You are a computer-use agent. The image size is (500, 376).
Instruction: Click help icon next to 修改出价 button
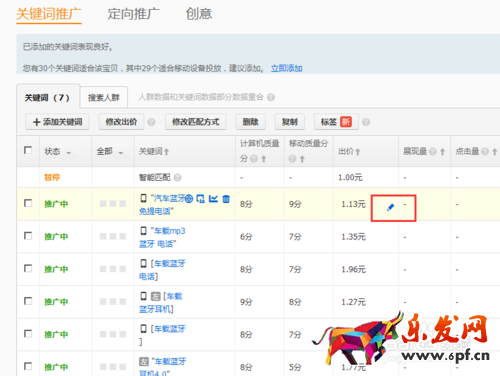point(151,122)
